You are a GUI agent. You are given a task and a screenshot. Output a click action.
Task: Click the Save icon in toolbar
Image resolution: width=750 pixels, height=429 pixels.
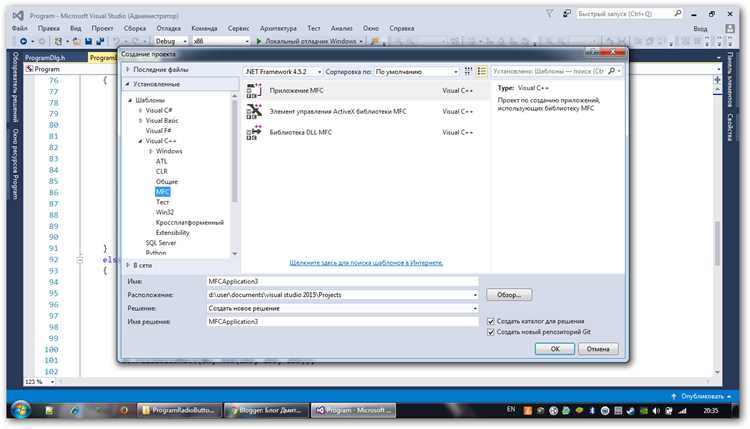(88, 41)
